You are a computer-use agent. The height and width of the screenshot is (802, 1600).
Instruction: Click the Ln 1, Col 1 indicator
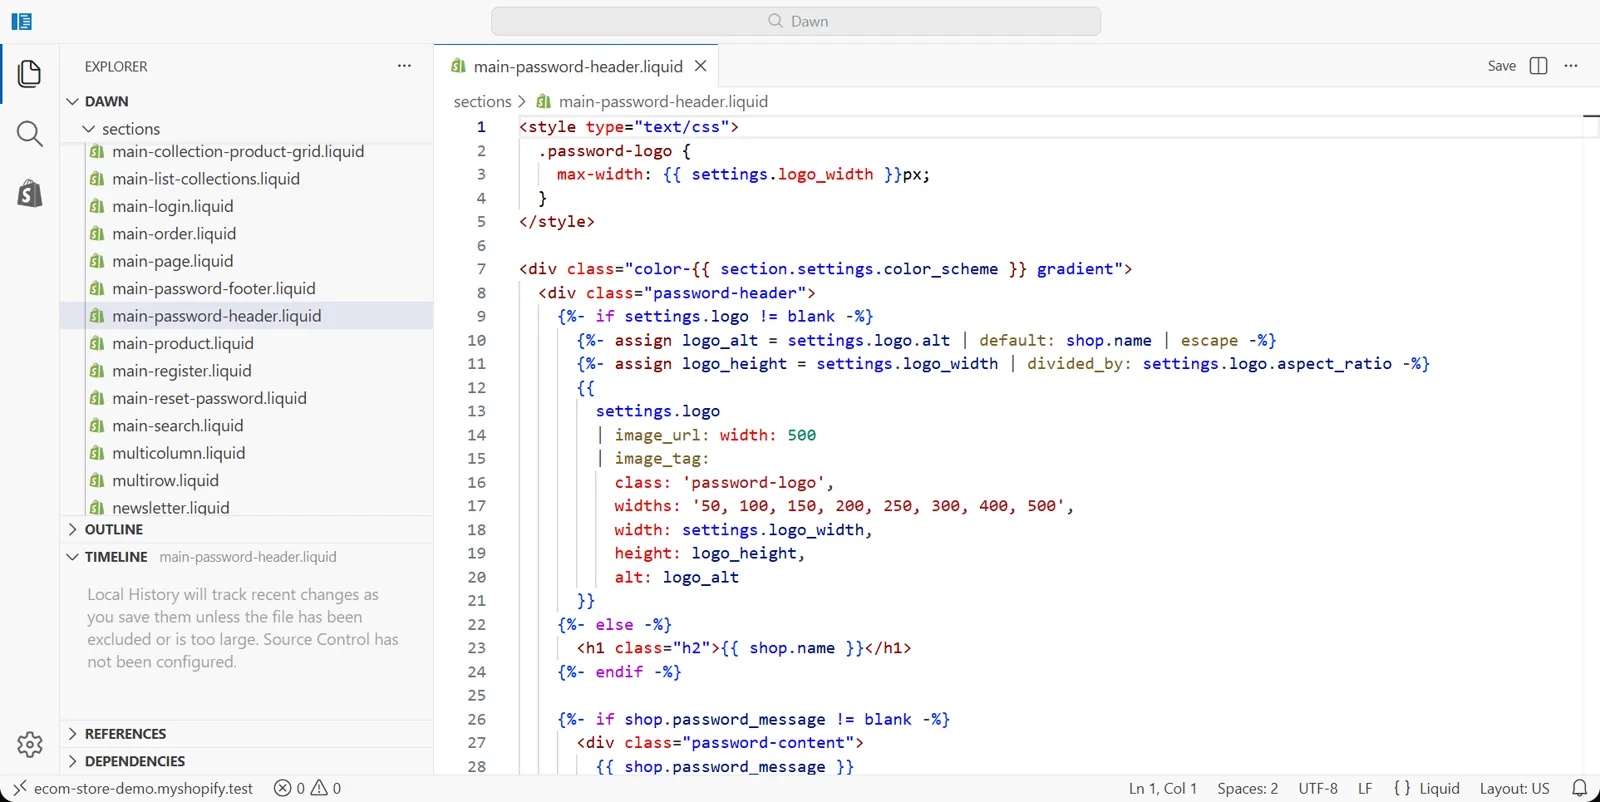1162,788
